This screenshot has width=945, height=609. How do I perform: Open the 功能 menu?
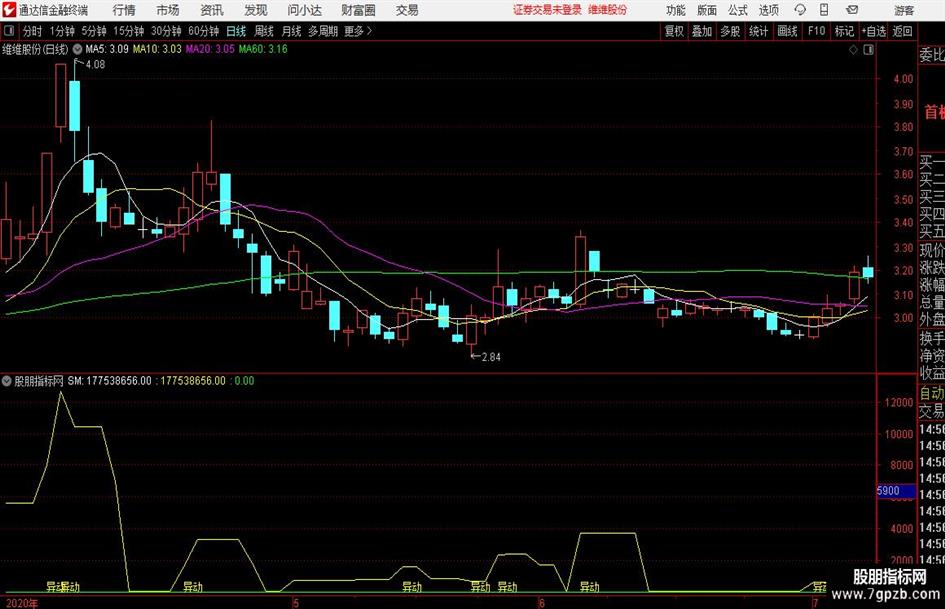[x=676, y=10]
